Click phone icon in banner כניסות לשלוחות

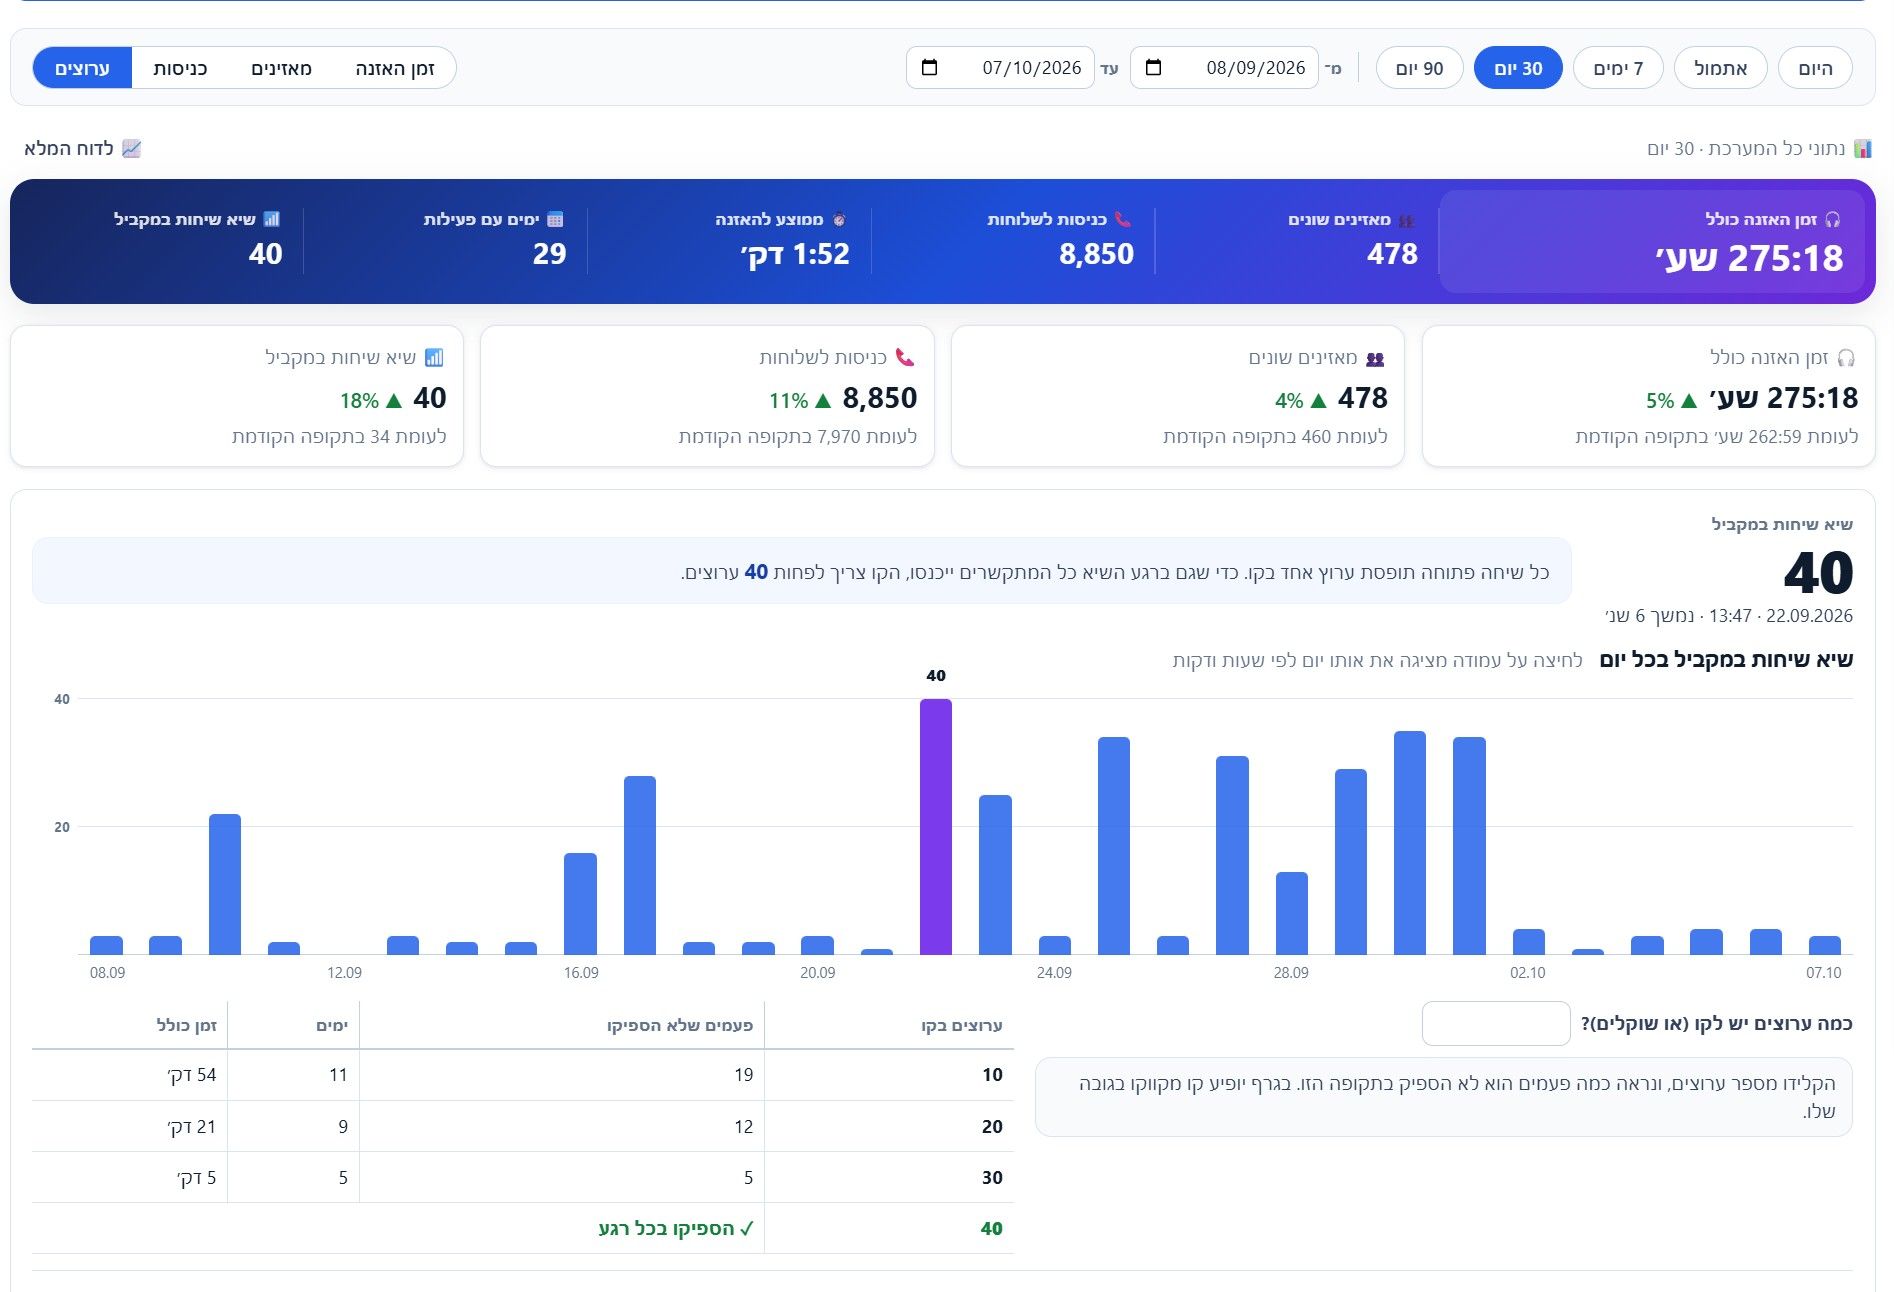(1123, 219)
